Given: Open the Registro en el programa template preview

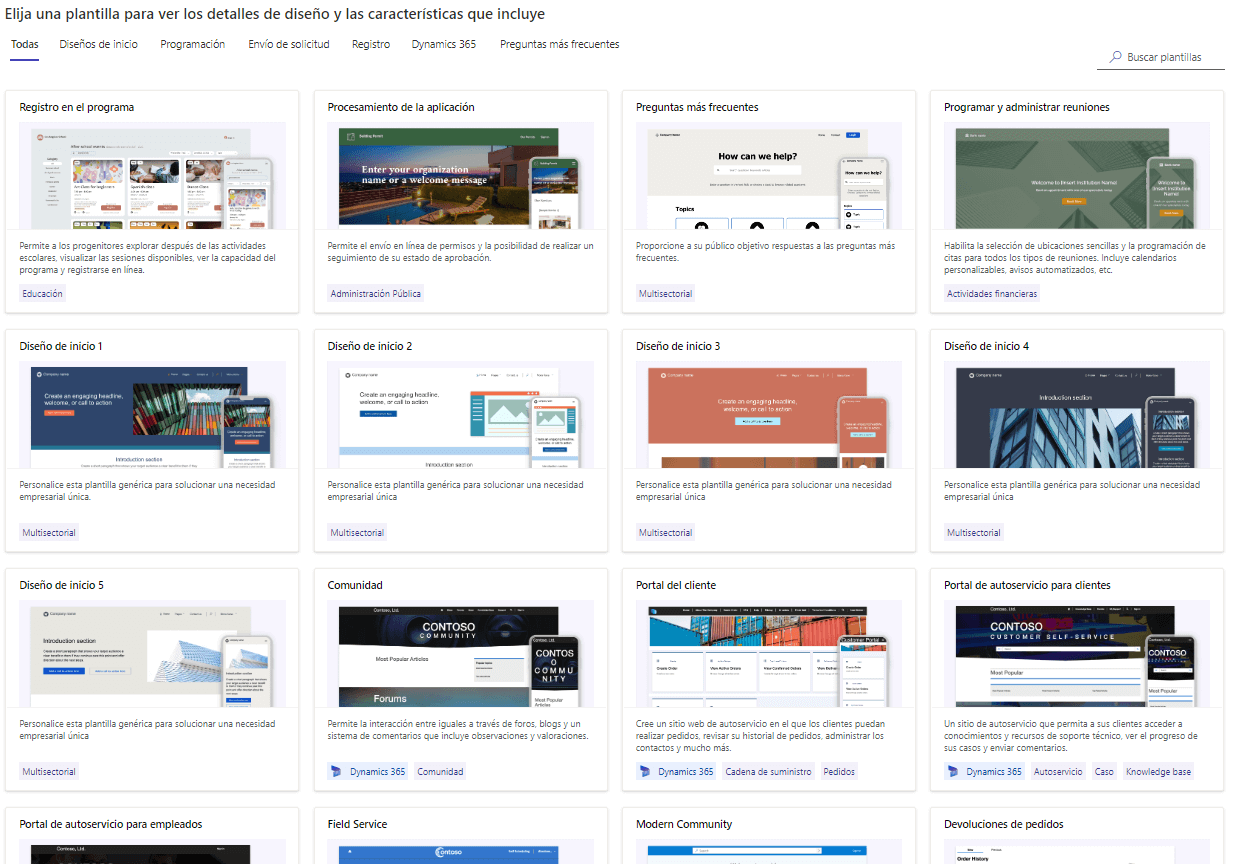Looking at the screenshot, I should click(x=152, y=176).
